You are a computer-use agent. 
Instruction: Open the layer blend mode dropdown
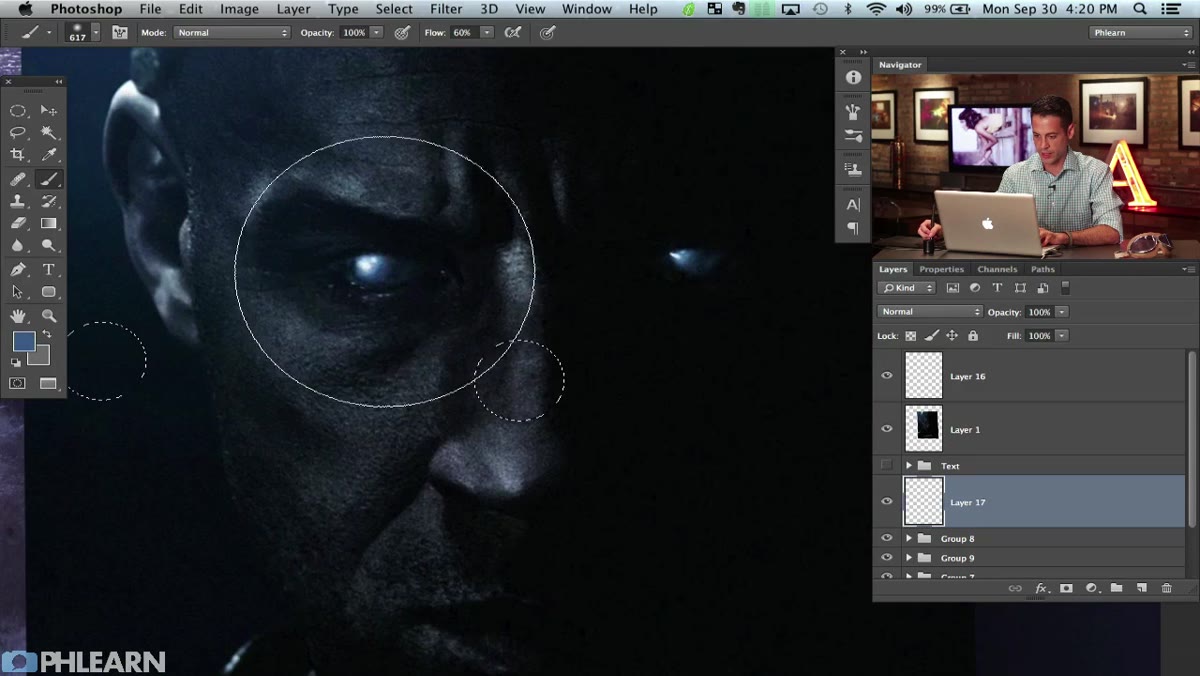tap(928, 312)
